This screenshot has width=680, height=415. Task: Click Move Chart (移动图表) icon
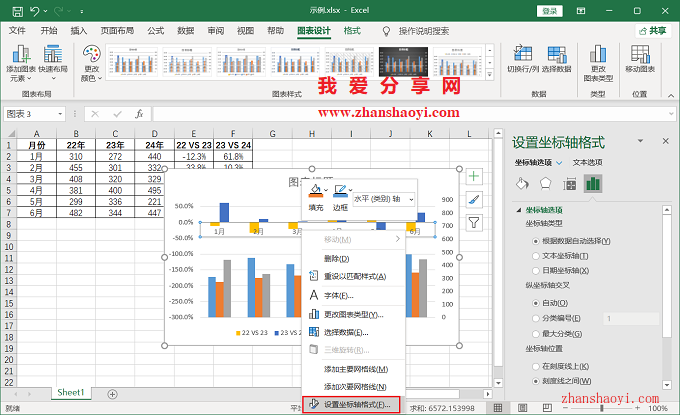[640, 59]
